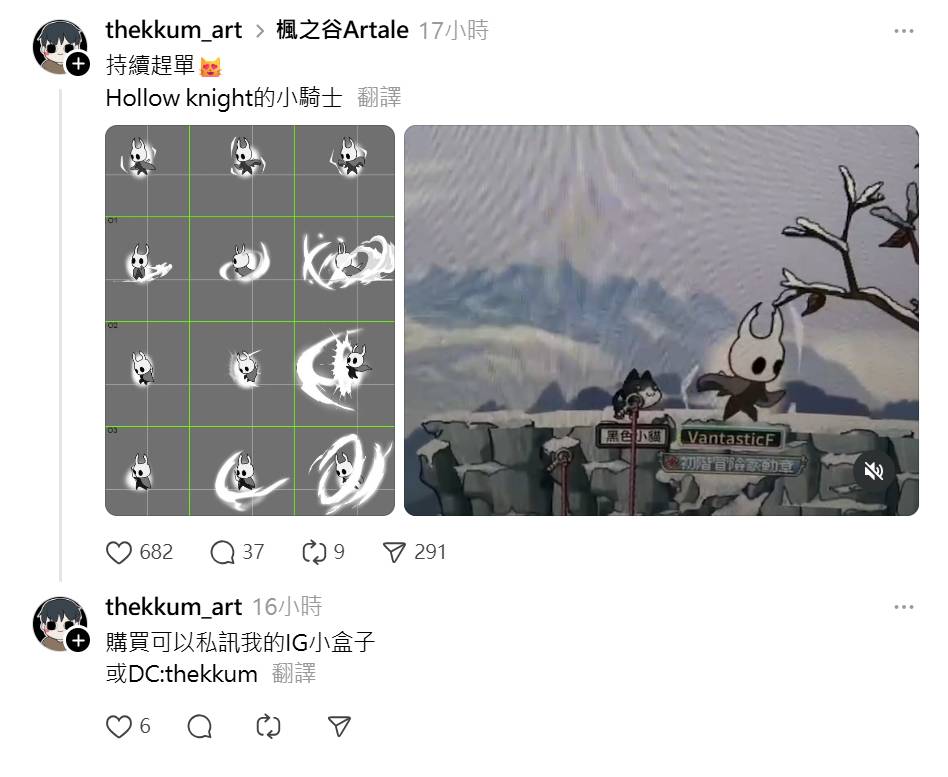The image size is (948, 777).
Task: Repost the Hollow Knight sprite post
Action: pyautogui.click(x=314, y=552)
